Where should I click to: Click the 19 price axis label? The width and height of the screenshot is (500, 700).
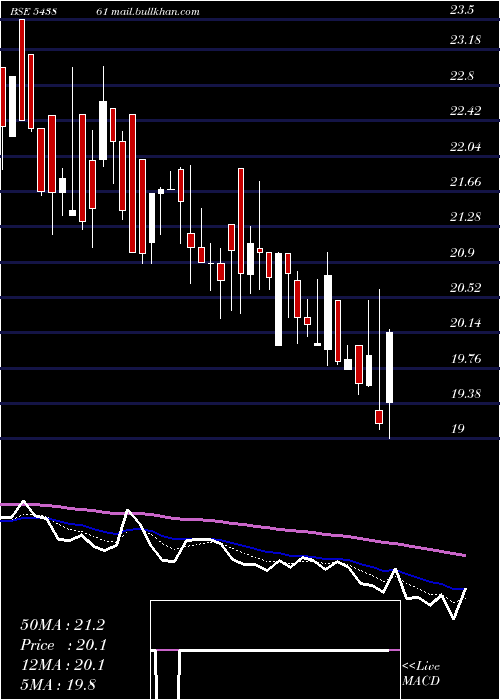458,429
